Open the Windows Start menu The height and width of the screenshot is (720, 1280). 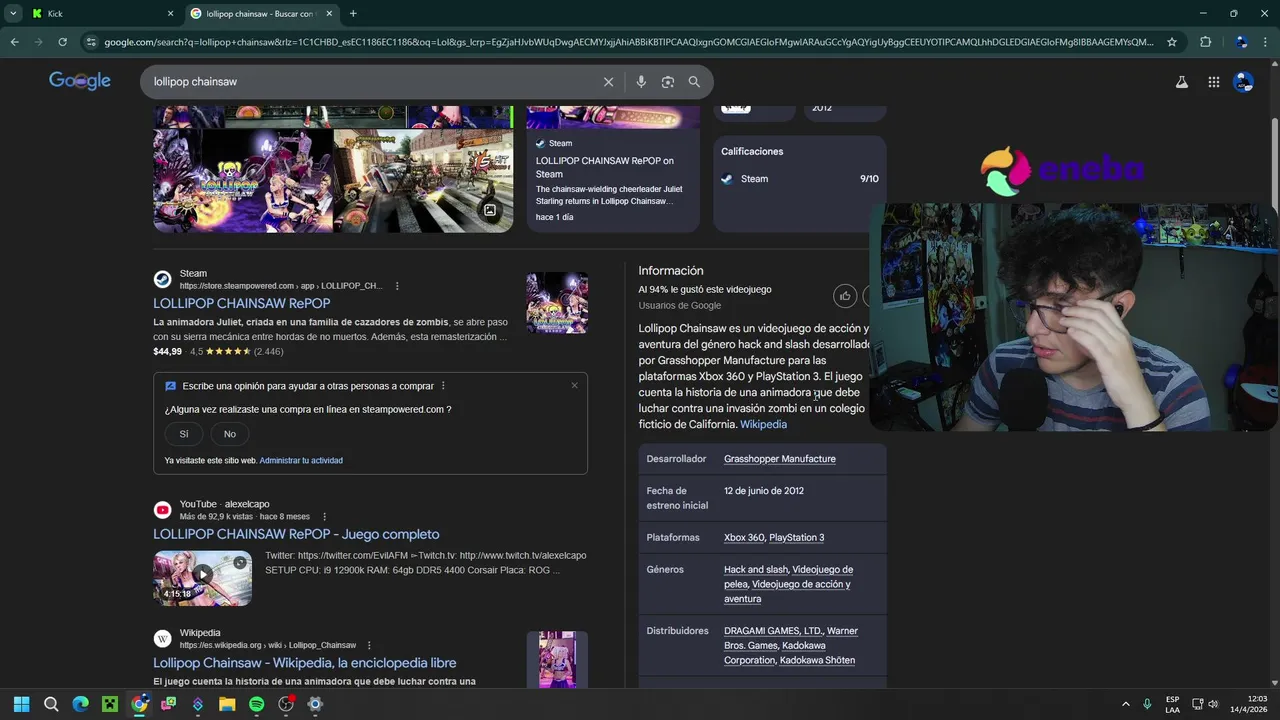(21, 704)
